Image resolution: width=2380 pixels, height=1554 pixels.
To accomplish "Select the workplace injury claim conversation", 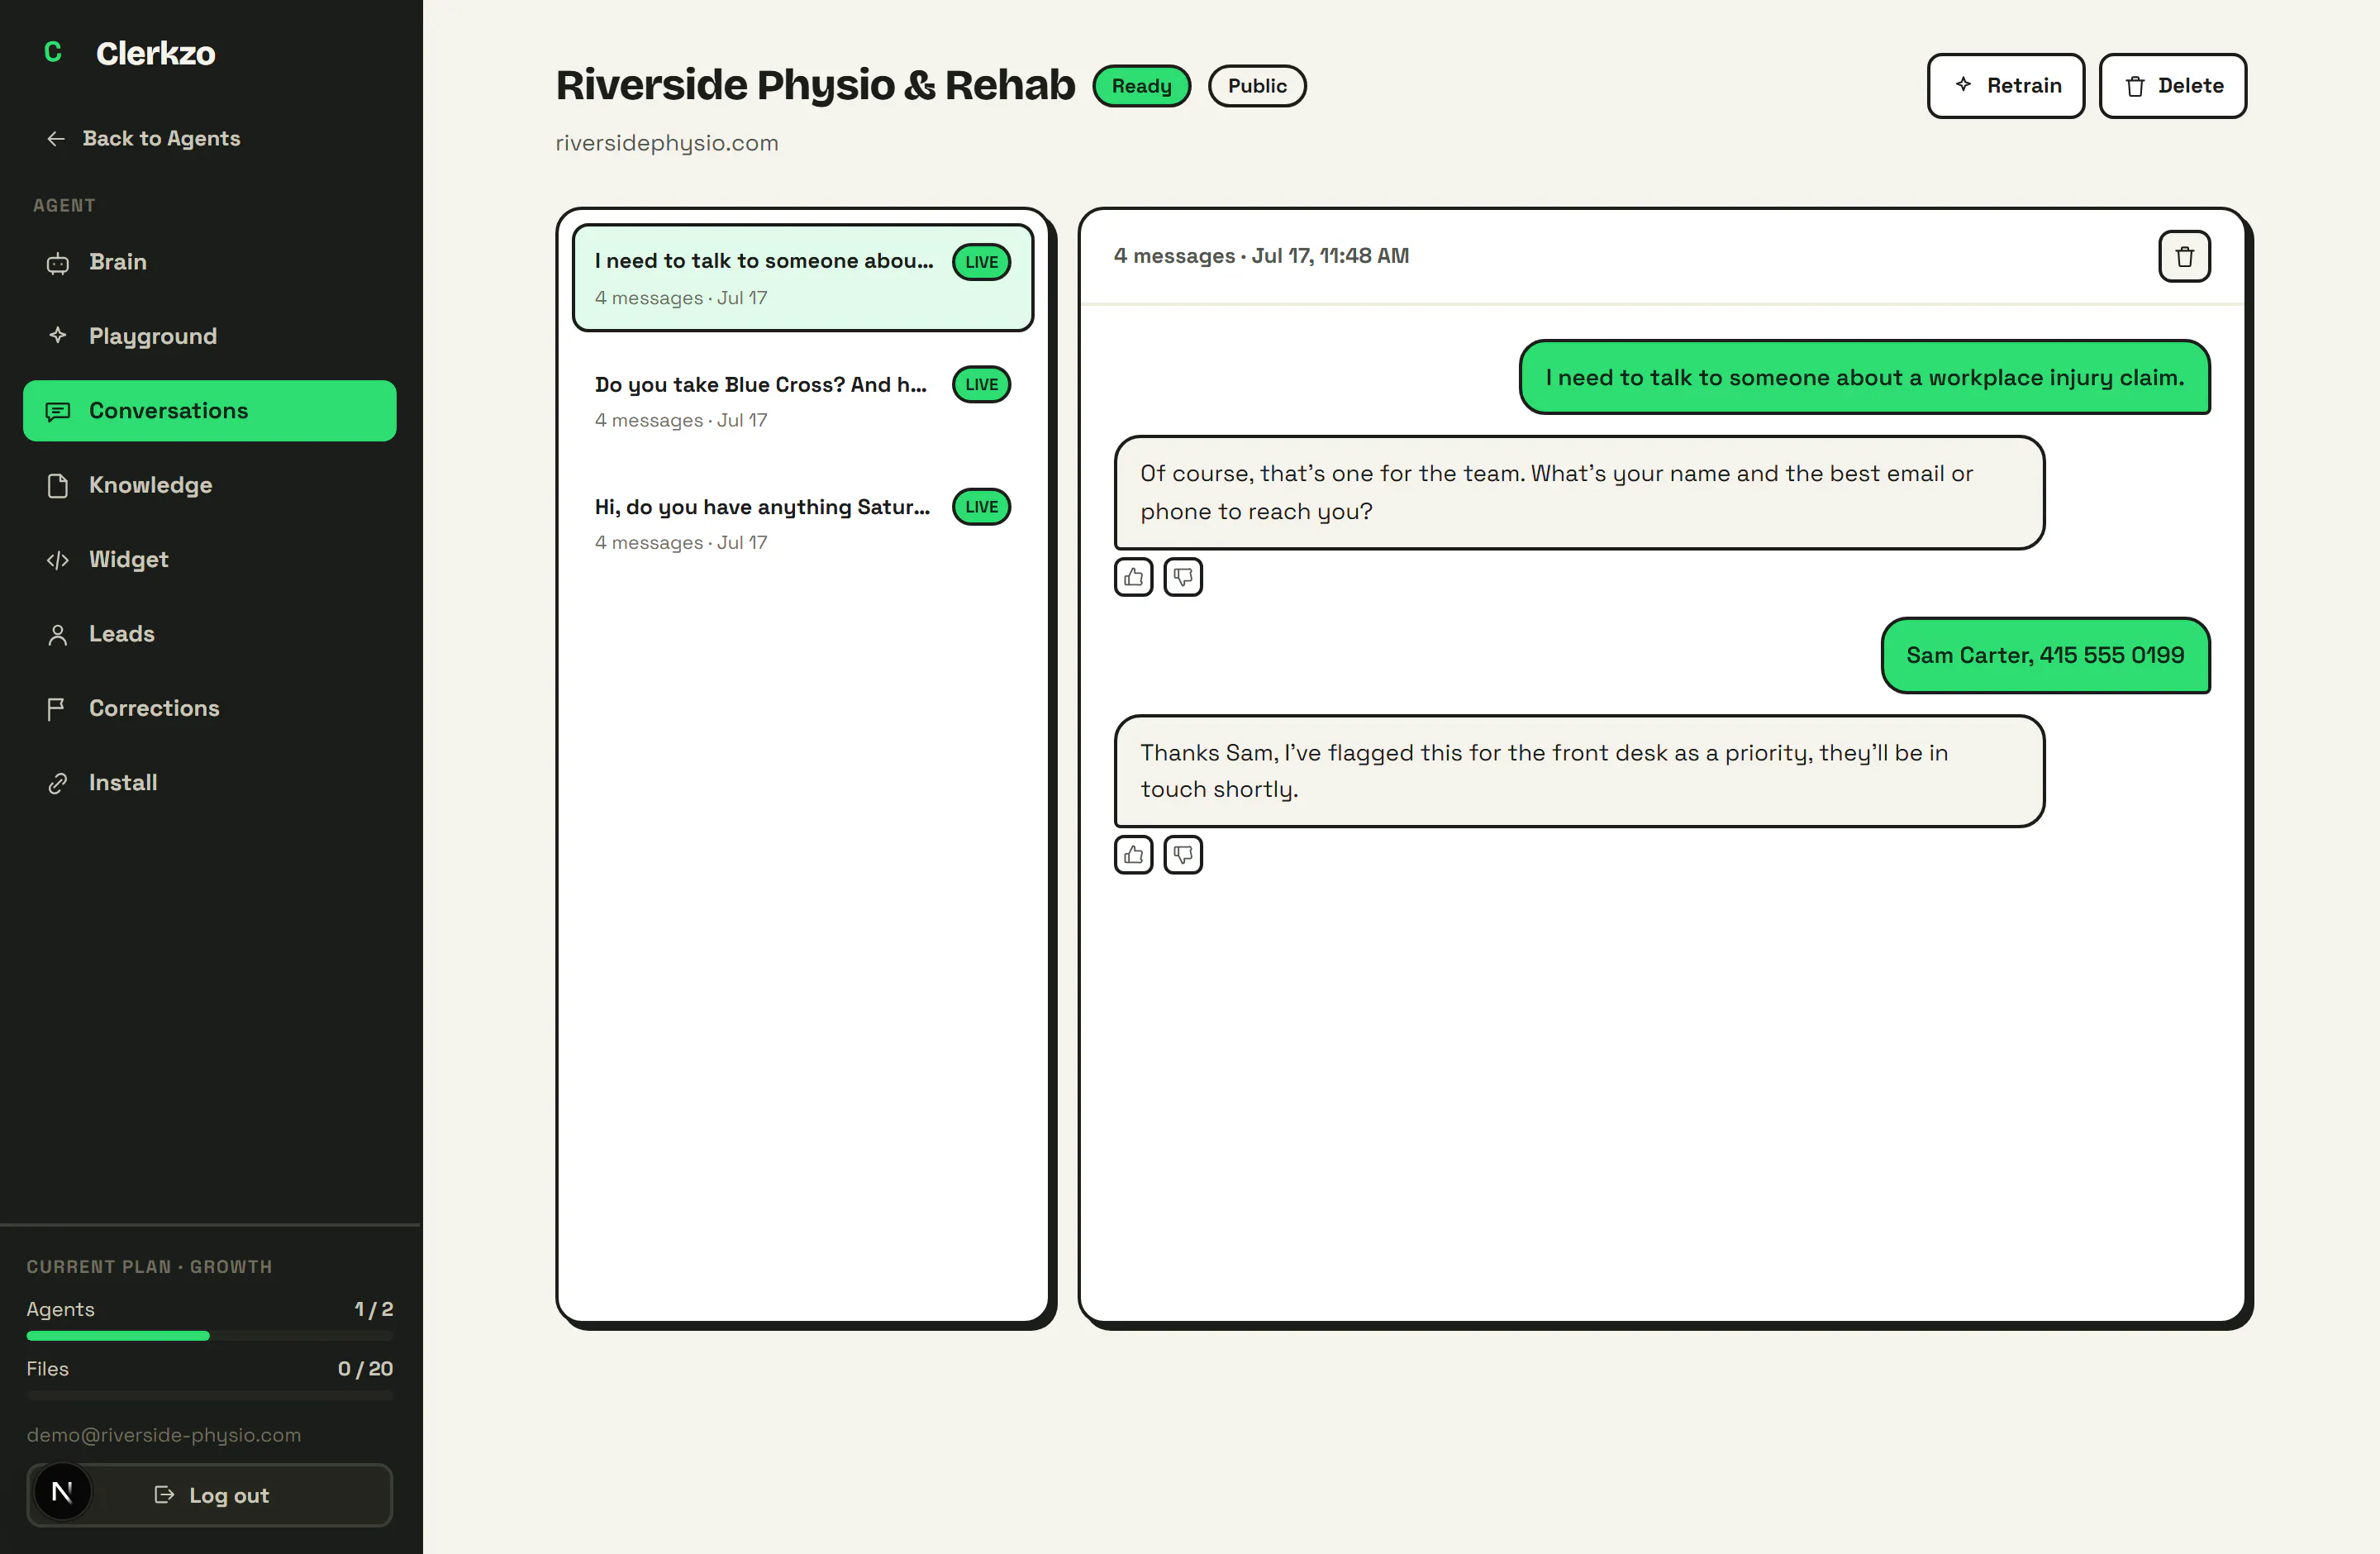I will 802,278.
